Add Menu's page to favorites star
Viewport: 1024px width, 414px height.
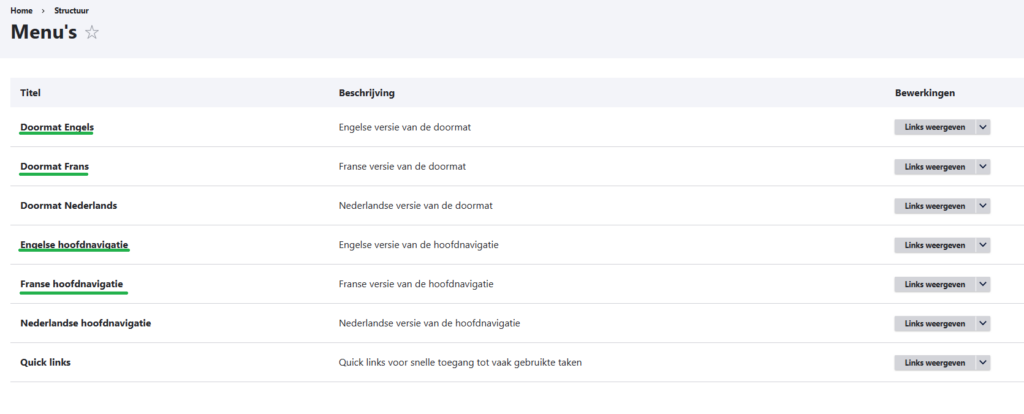click(x=92, y=32)
